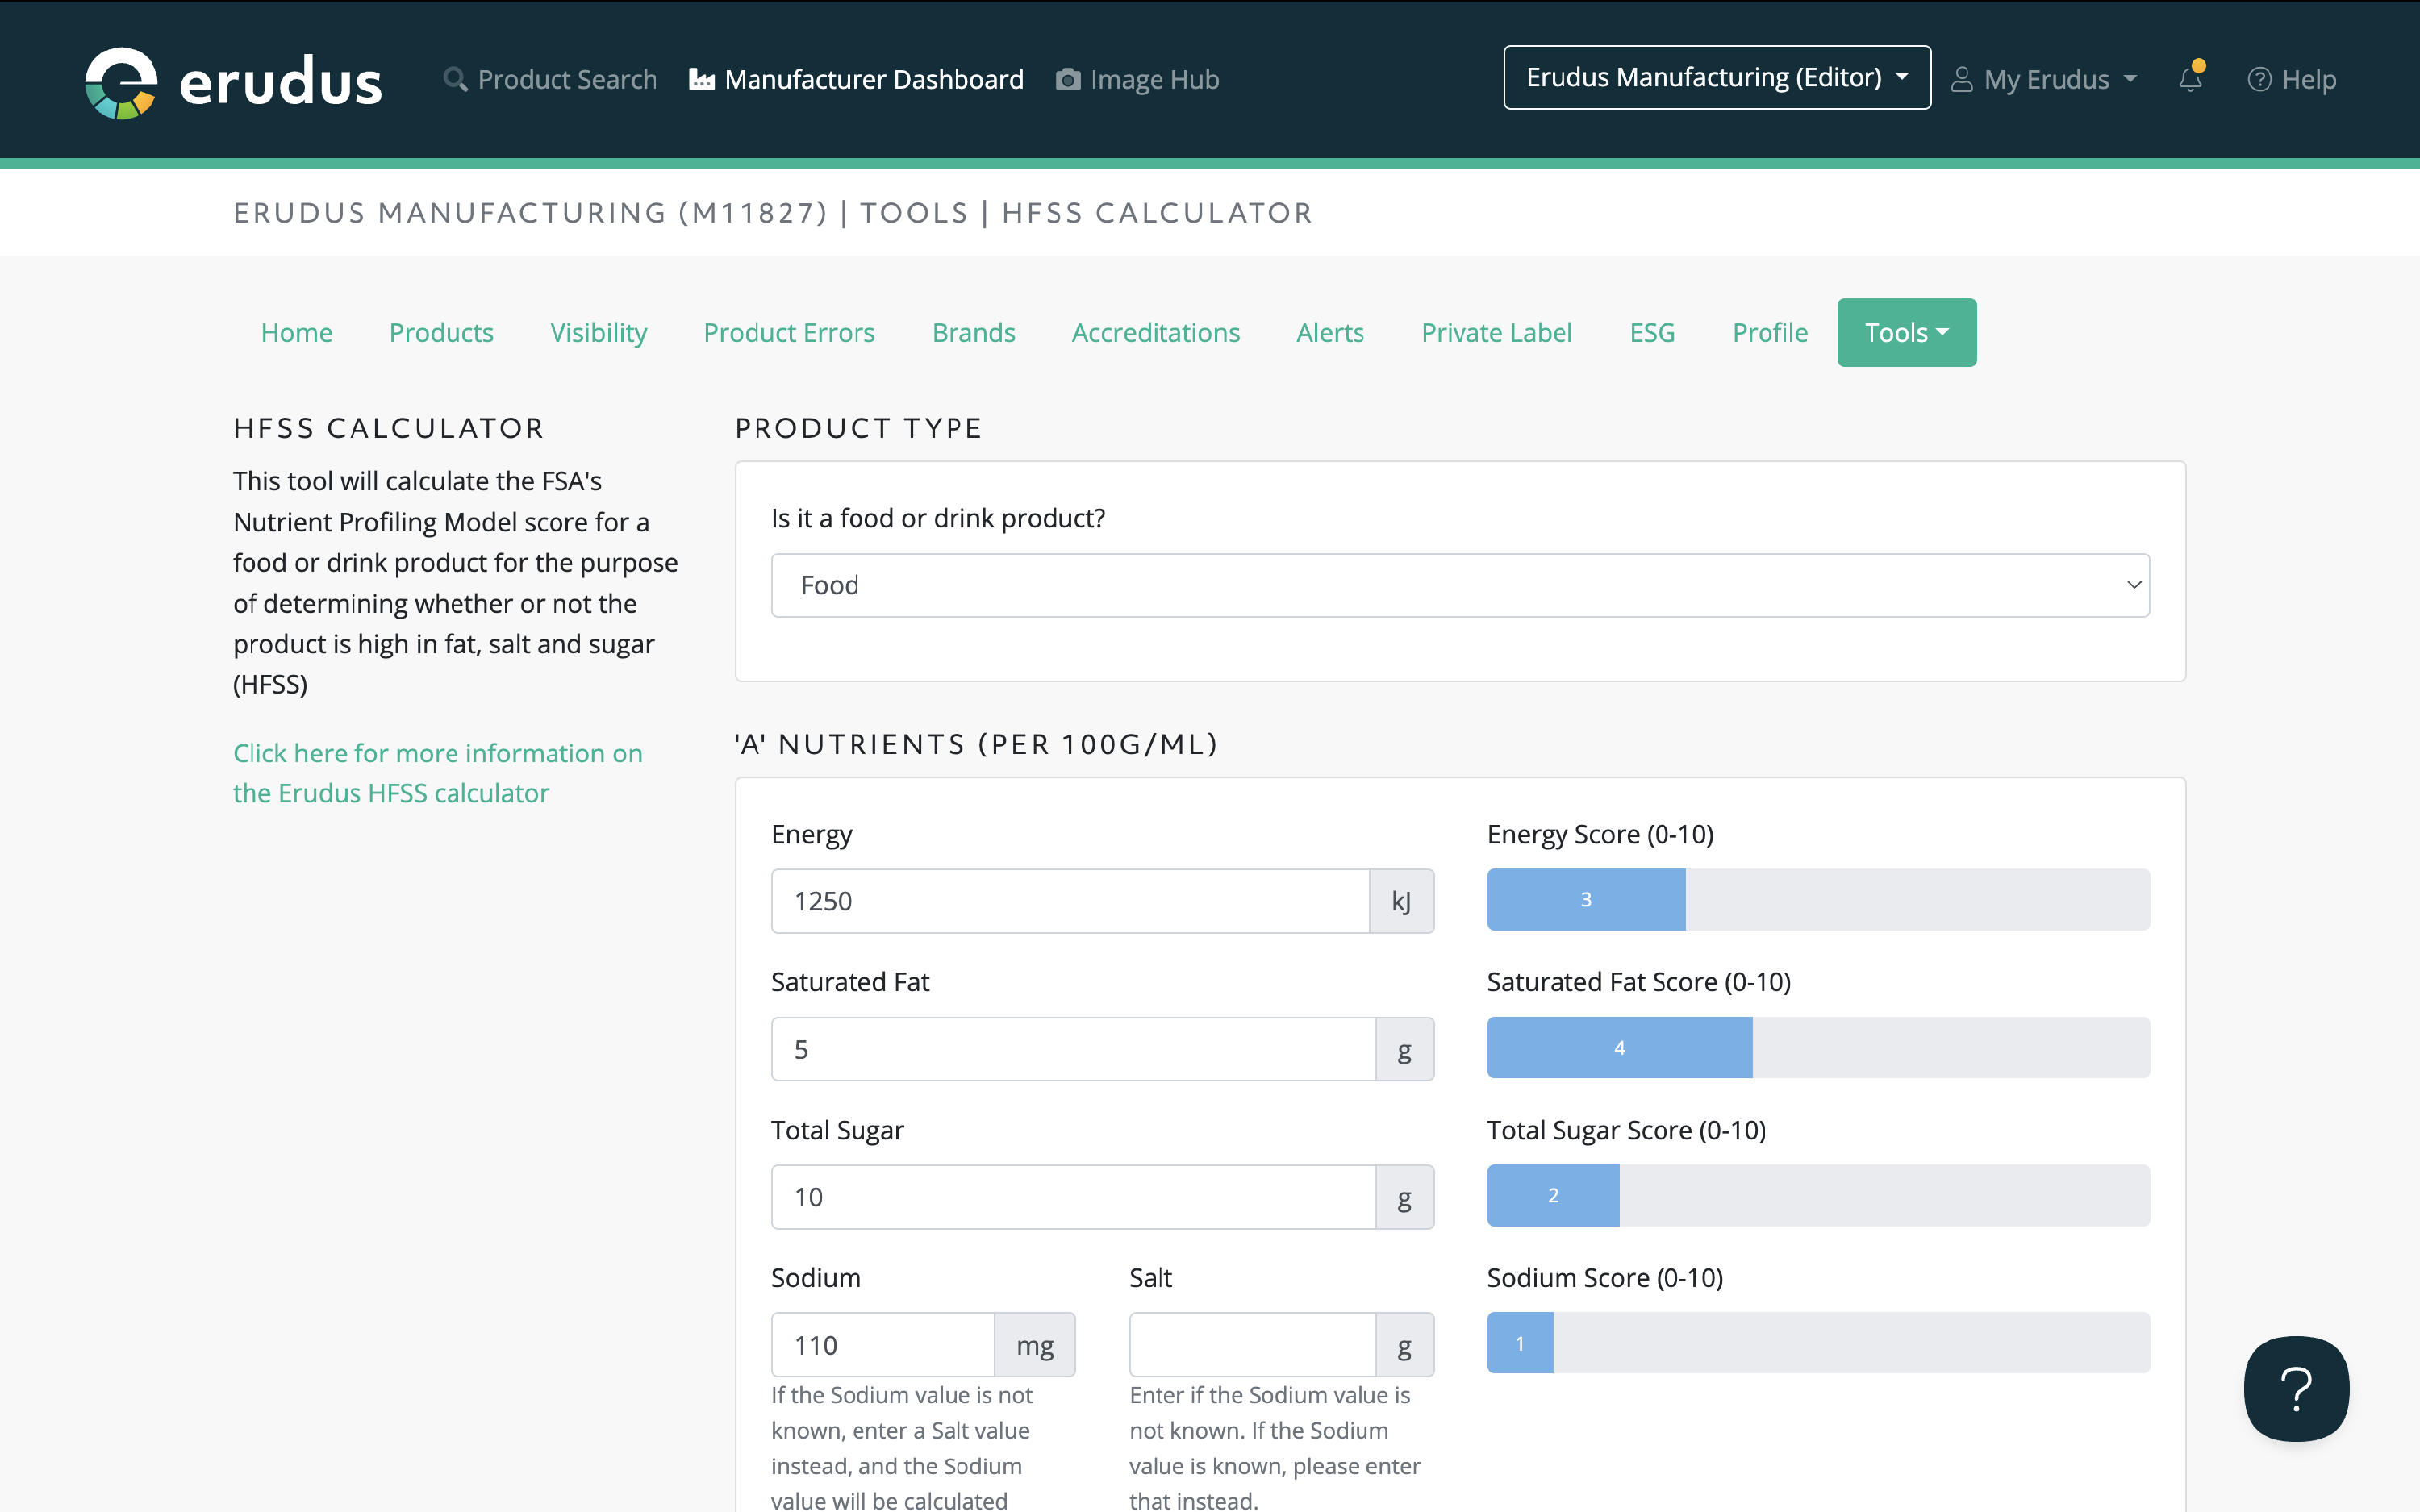Open the floating help chat button

click(x=2295, y=1387)
